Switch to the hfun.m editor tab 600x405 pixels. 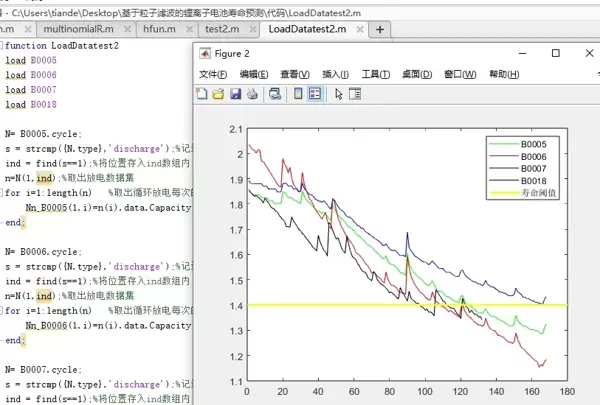[160, 29]
